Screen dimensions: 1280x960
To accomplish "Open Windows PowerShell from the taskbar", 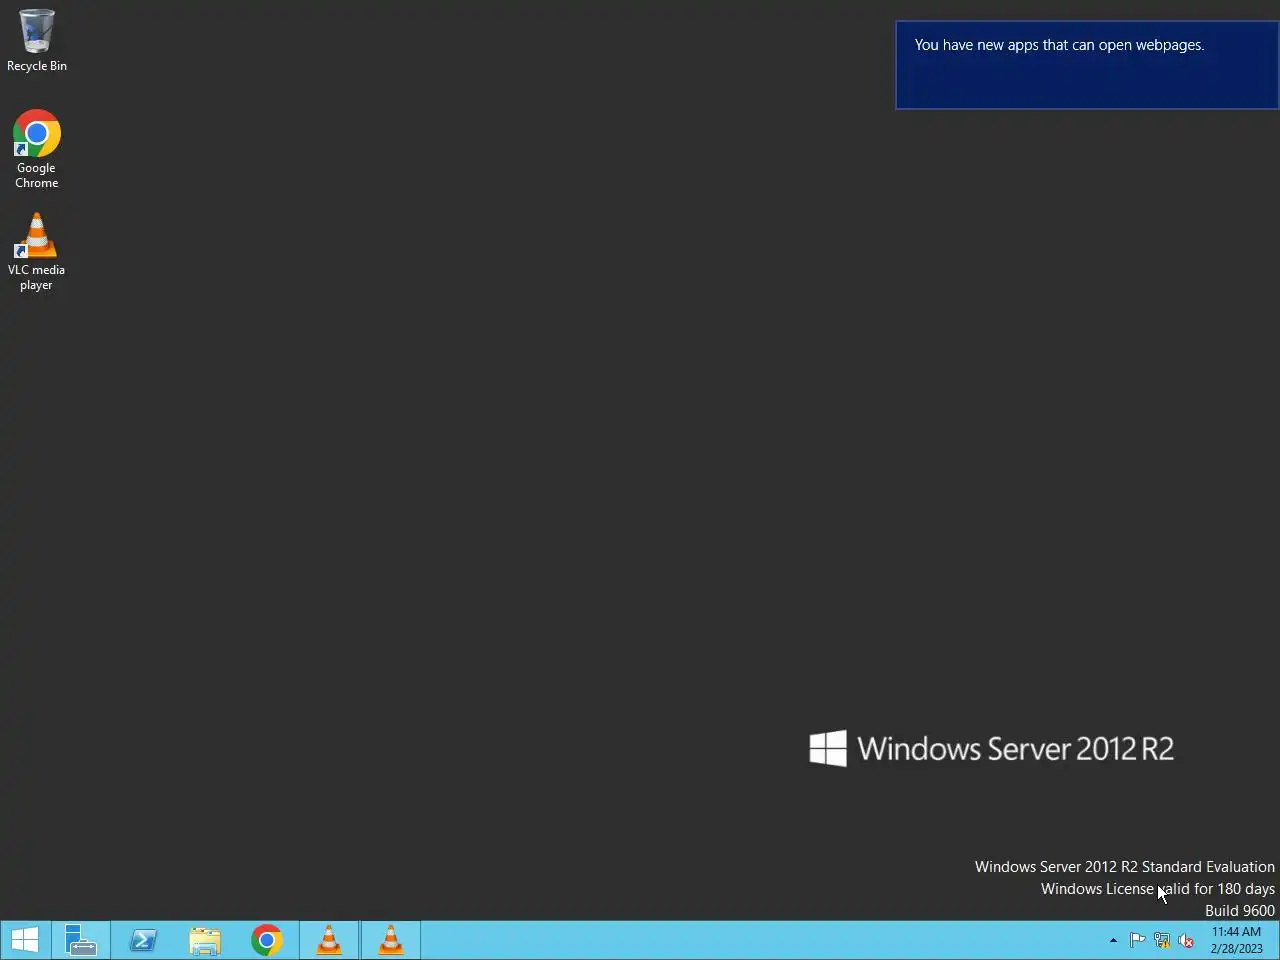I will (143, 940).
